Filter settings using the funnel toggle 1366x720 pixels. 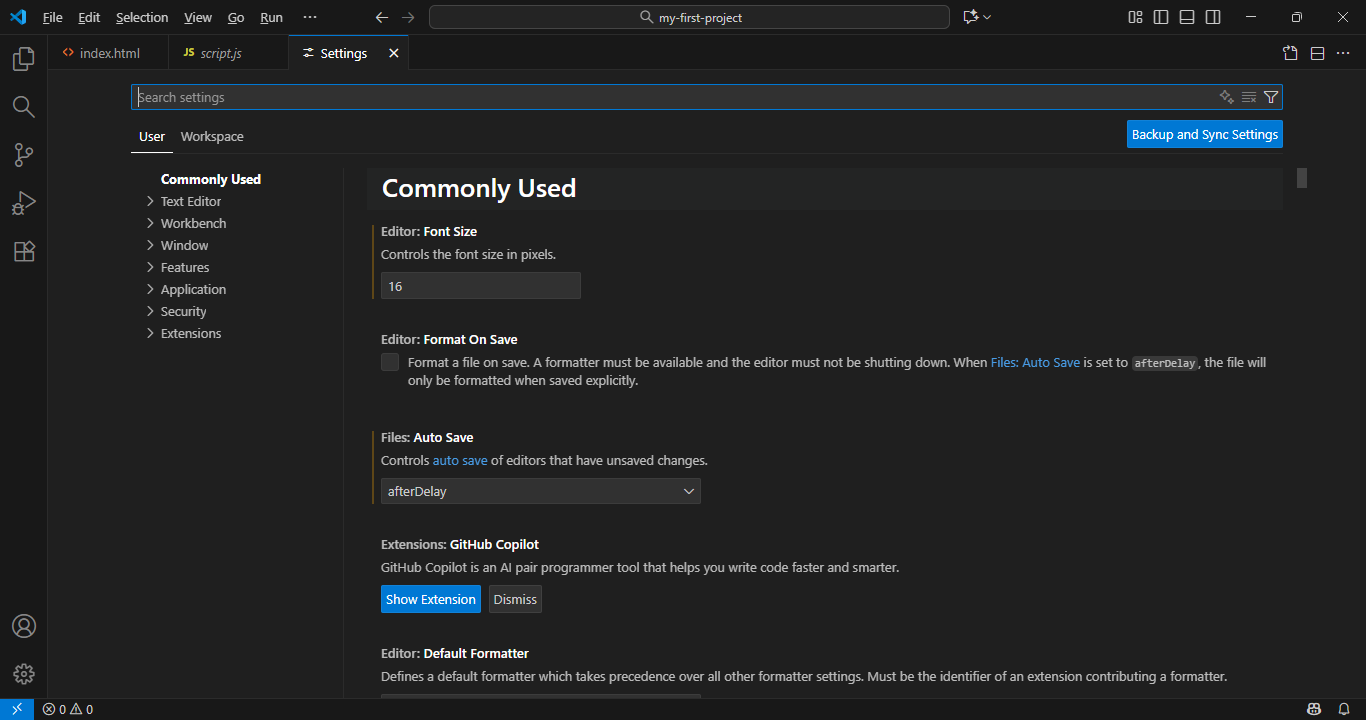[1271, 96]
